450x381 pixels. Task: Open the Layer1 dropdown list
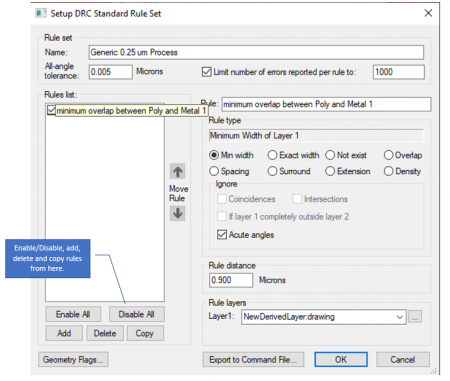(x=400, y=317)
